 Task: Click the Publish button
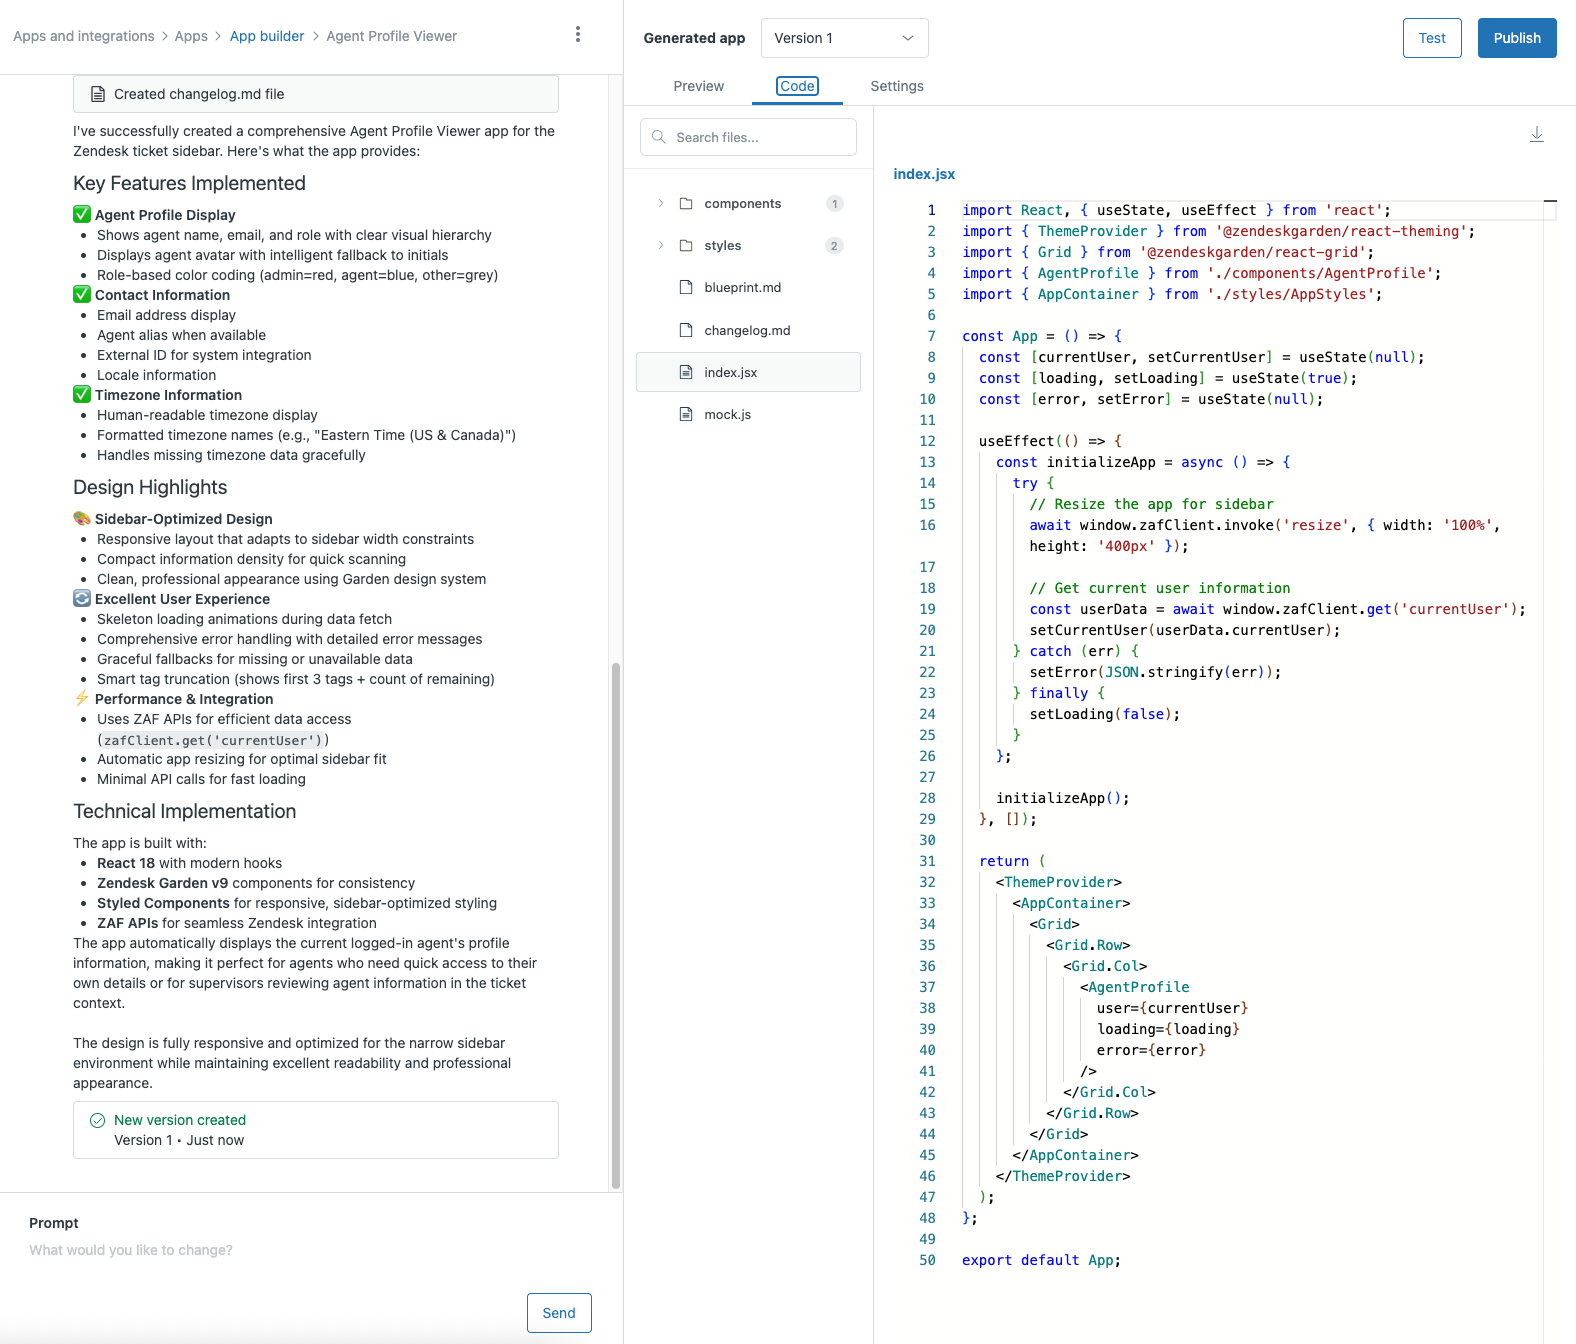click(1516, 38)
